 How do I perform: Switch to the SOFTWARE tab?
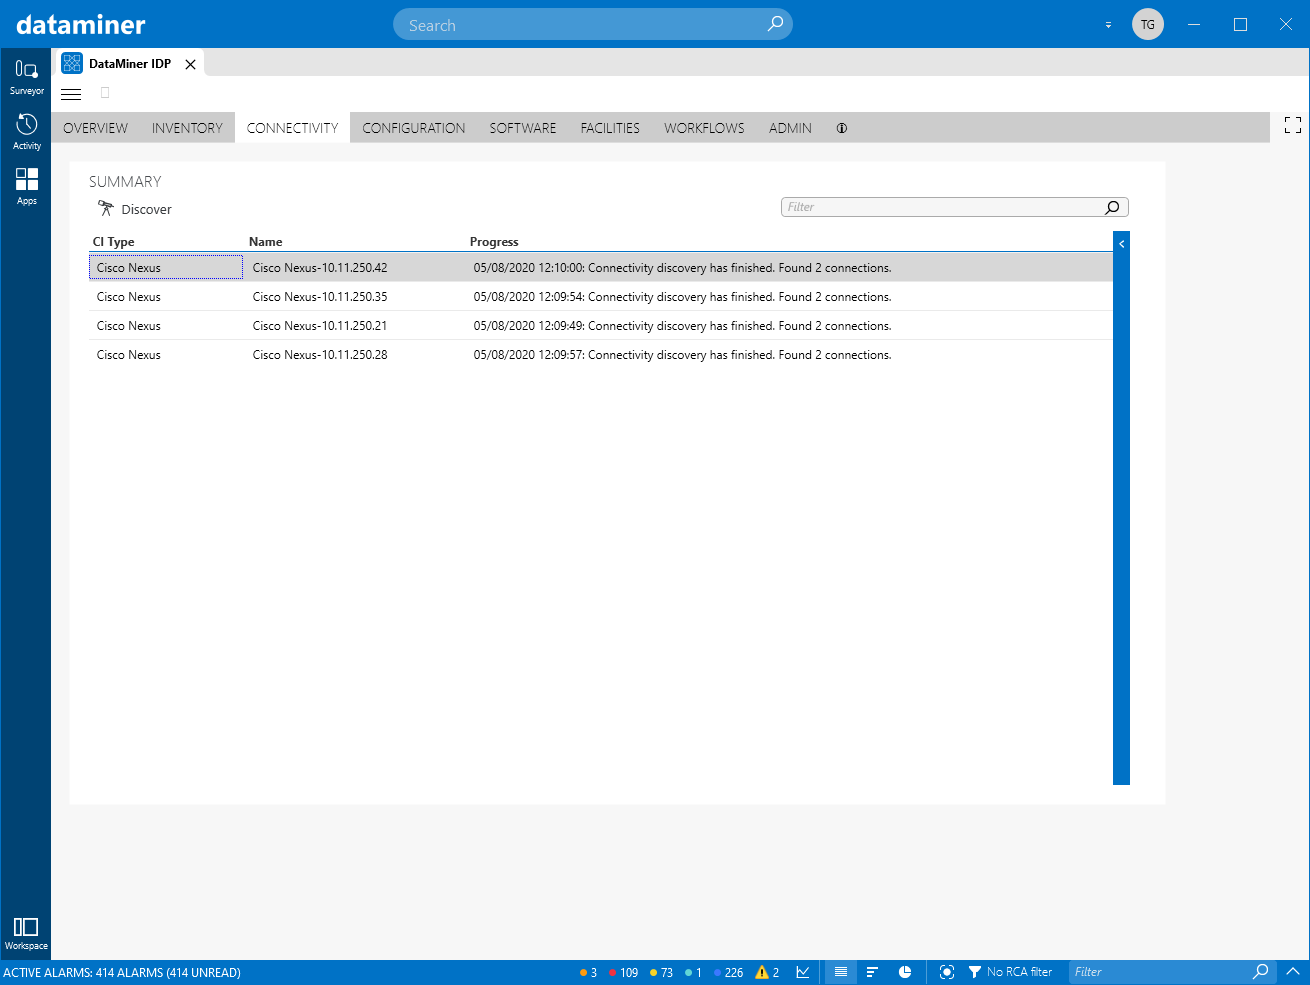pyautogui.click(x=523, y=128)
